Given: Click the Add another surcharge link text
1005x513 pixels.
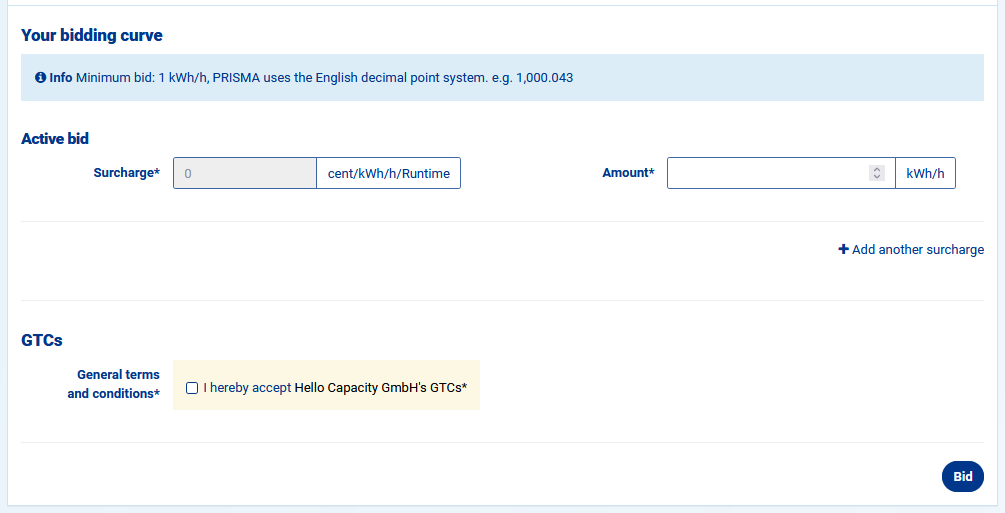Looking at the screenshot, I should tap(917, 250).
